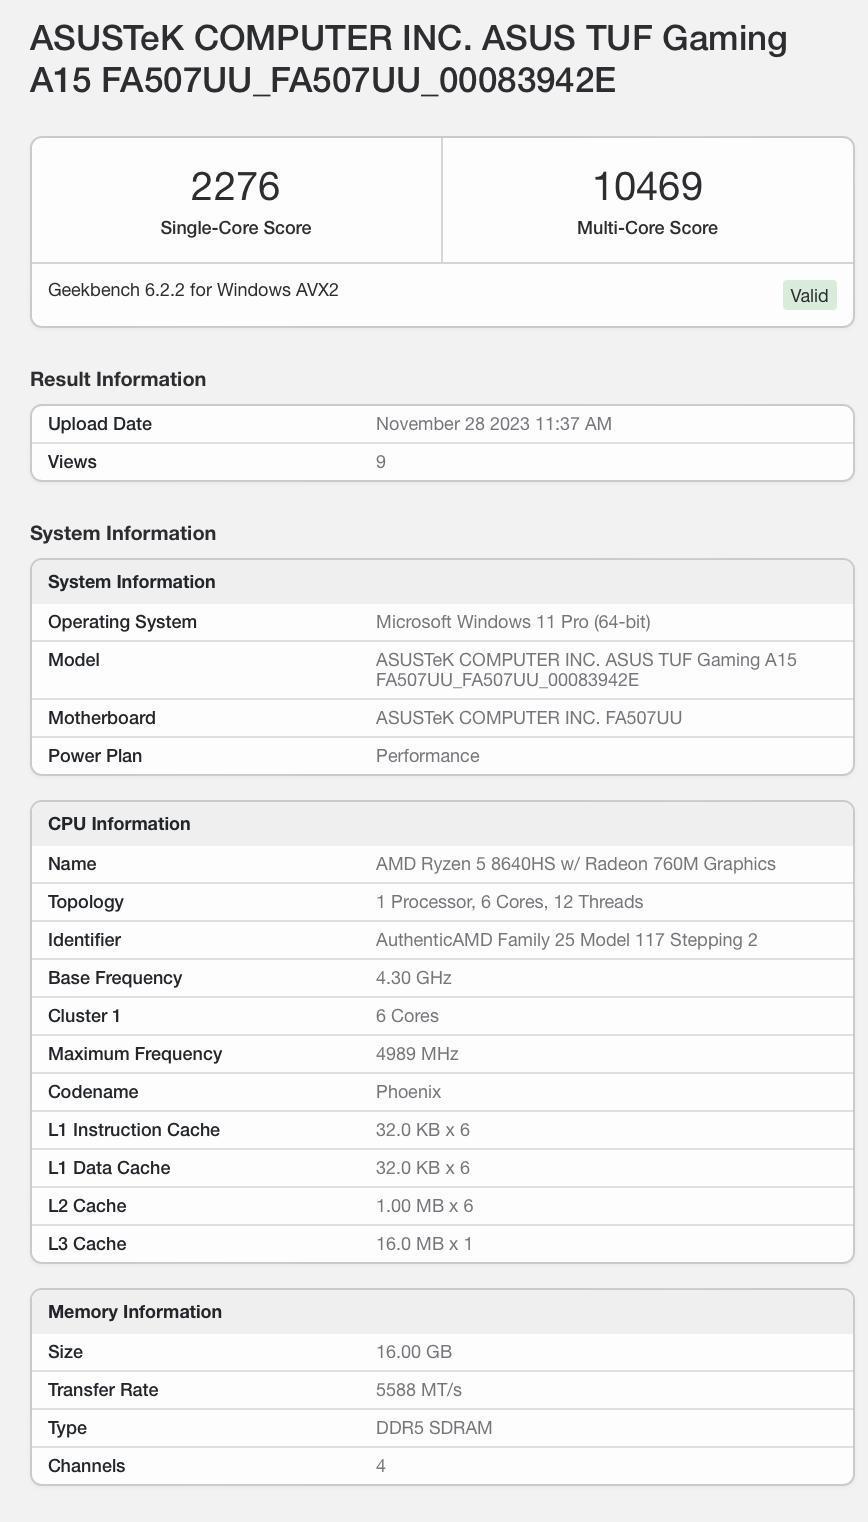Select the 4989 MHz maximum frequency

(x=417, y=1054)
